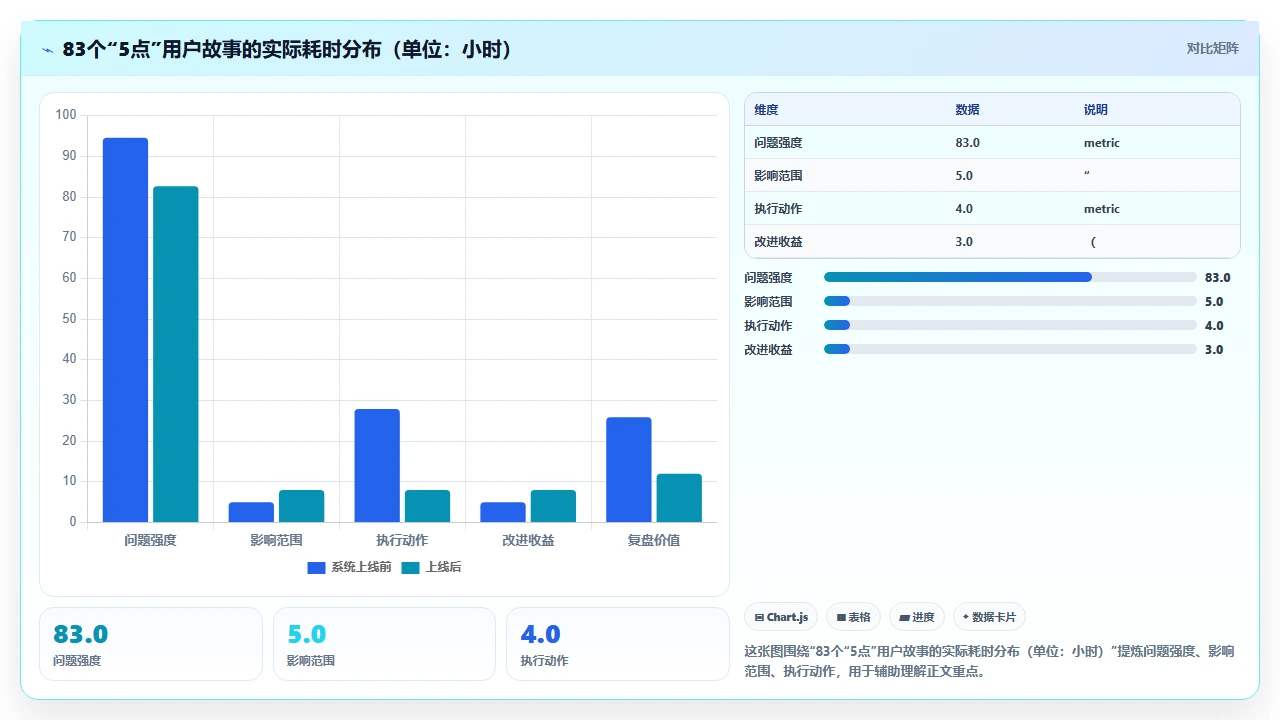Select the 影响范围 table row cell
This screenshot has width=1280, height=720.
(778, 175)
